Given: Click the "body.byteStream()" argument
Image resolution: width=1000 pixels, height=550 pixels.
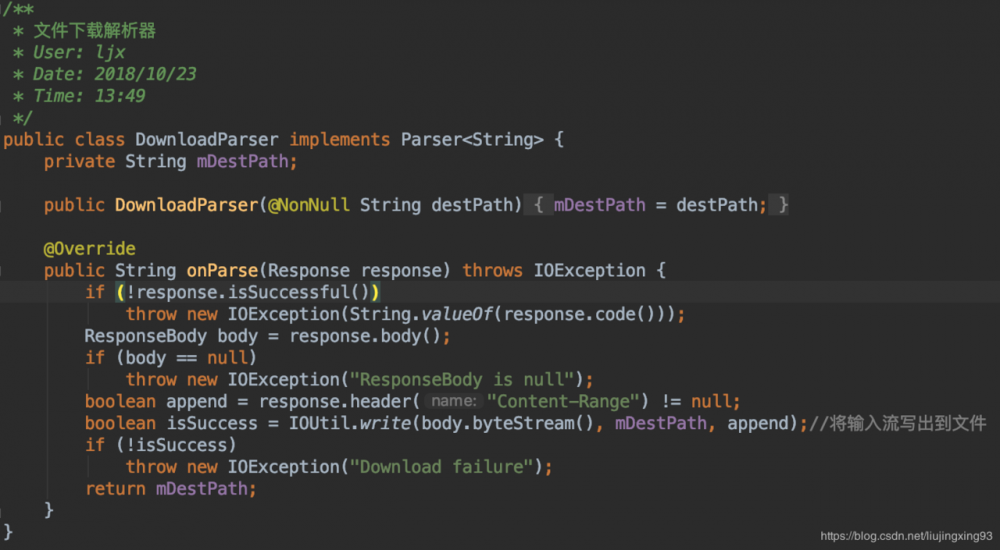Looking at the screenshot, I should click(508, 423).
